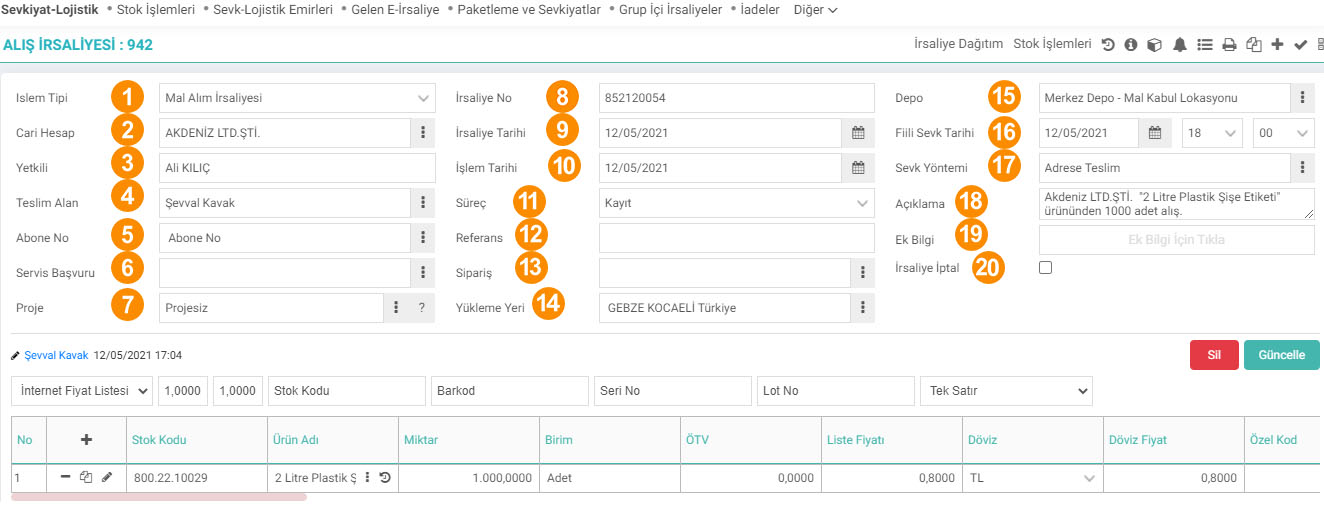Remove row 1 with the minus icon
Screen dimensions: 1324x522
65,477
